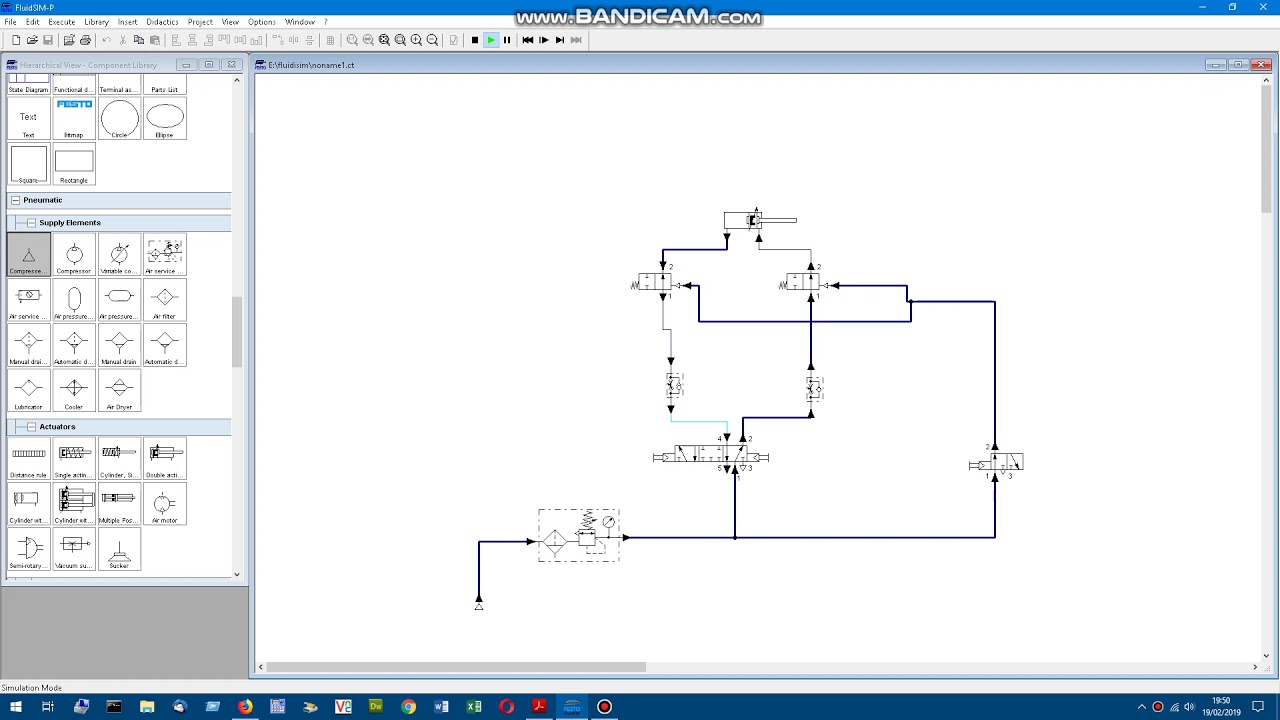This screenshot has width=1280, height=720.
Task: Pause the simulation
Action: 507,40
